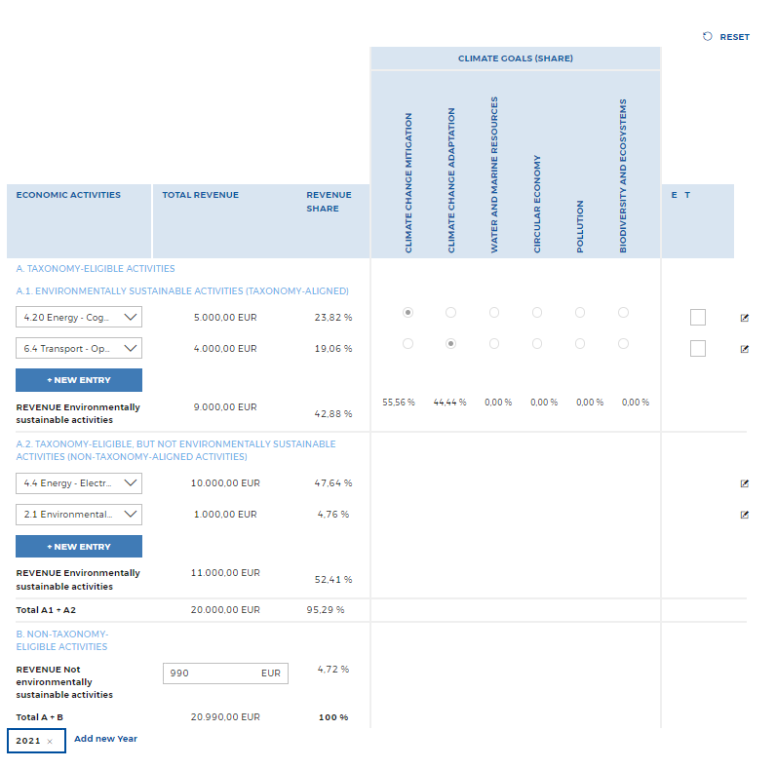This screenshot has height=769, width=776.
Task: Tick the checkbox in 4.20 Energy row
Action: pyautogui.click(x=698, y=317)
